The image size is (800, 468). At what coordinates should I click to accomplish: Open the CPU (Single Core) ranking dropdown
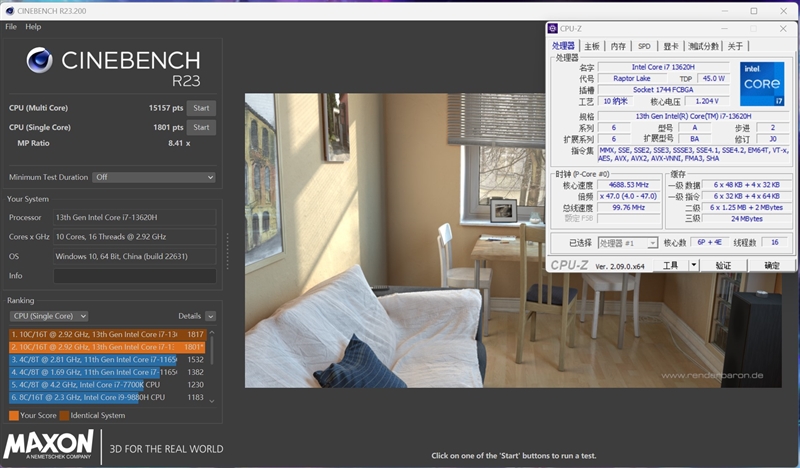[x=49, y=316]
